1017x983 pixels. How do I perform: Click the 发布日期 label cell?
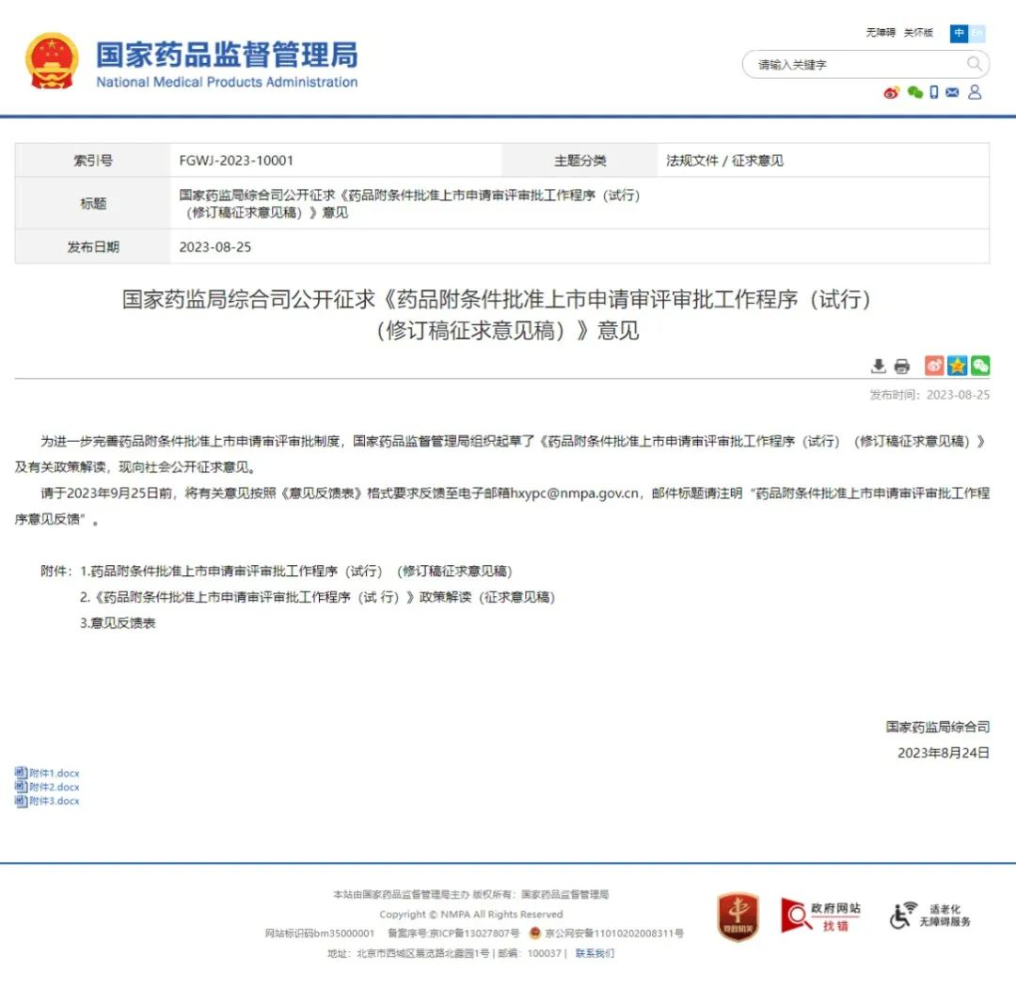(93, 247)
